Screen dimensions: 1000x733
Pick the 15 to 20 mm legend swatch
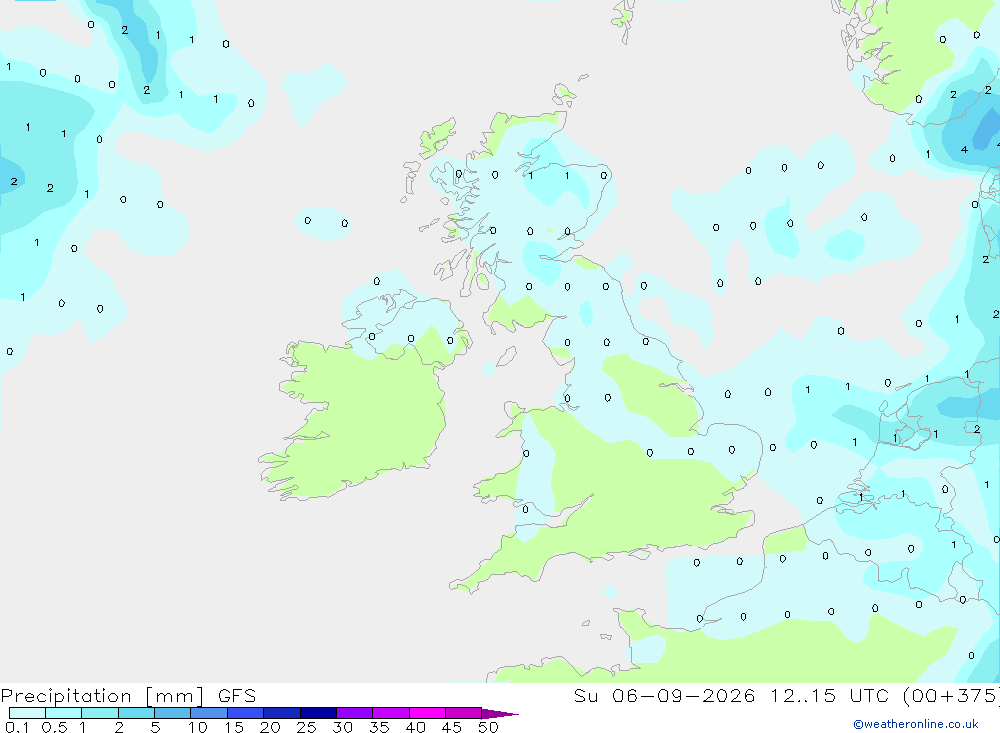pyautogui.click(x=246, y=713)
